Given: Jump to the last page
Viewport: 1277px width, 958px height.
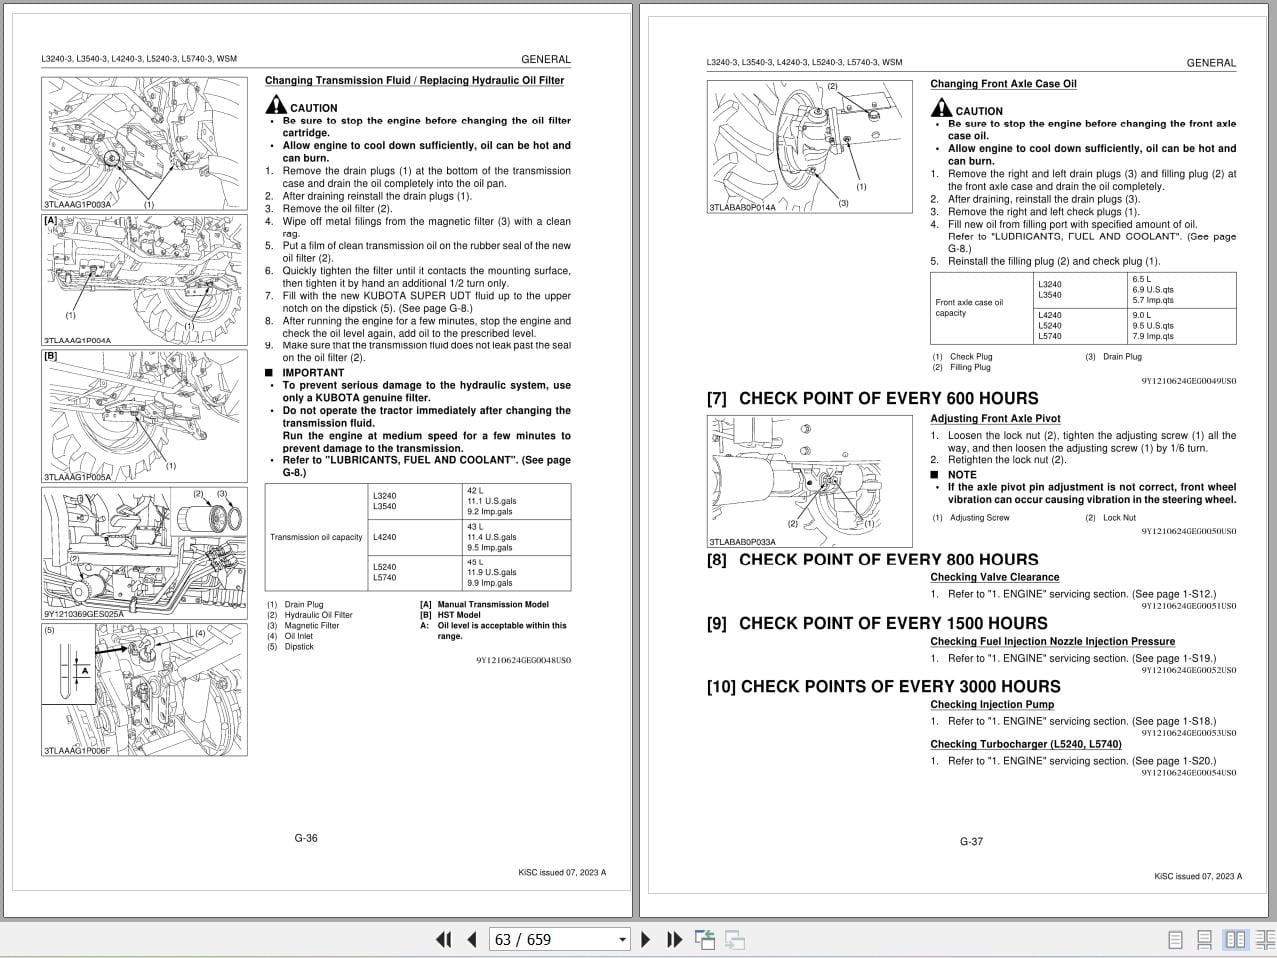Looking at the screenshot, I should 674,940.
